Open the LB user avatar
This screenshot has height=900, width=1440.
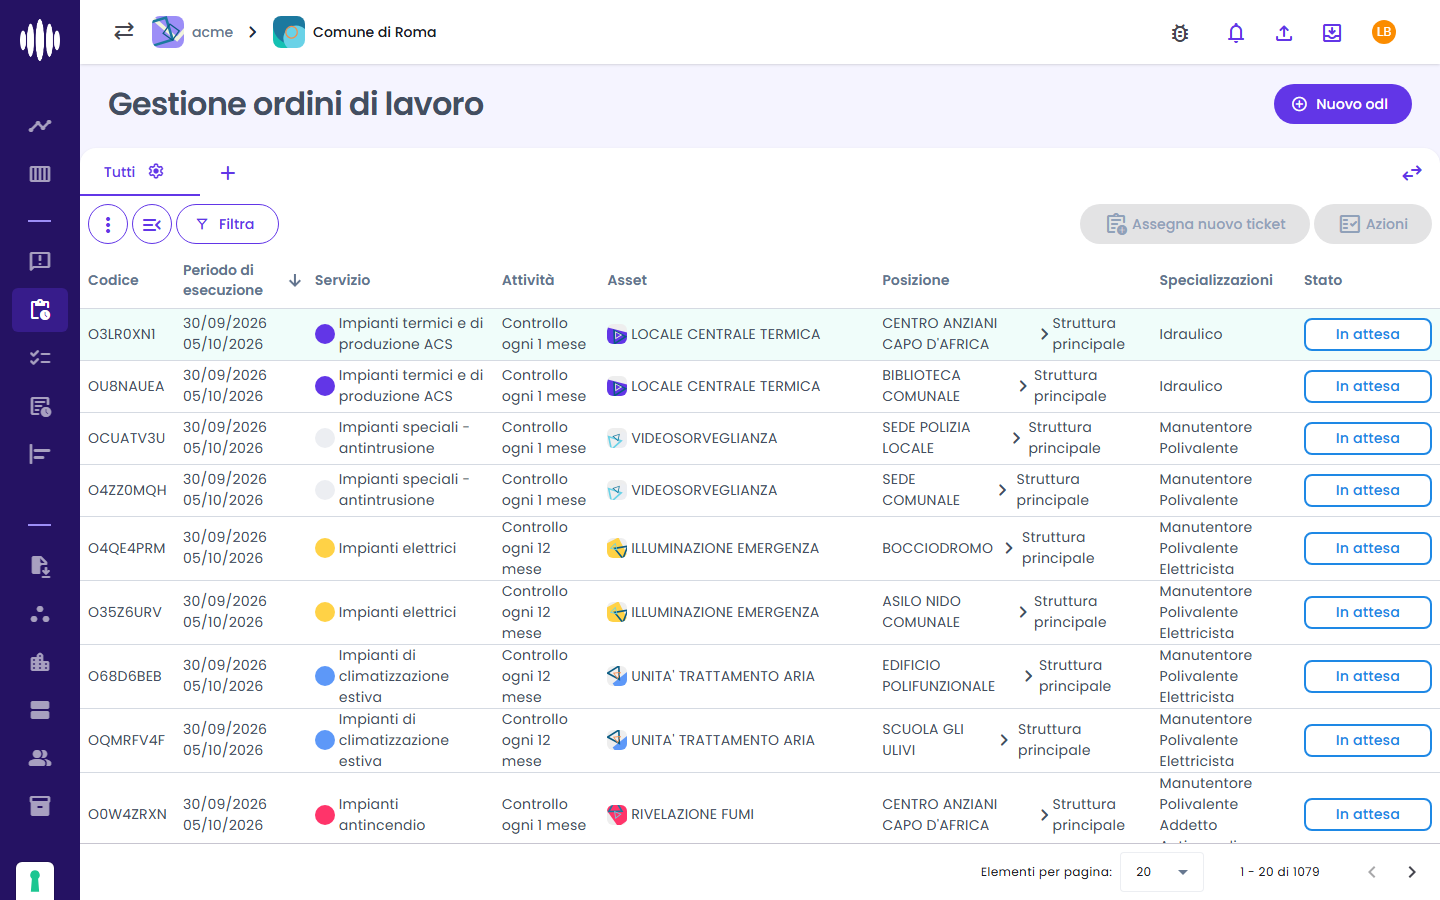[1384, 32]
